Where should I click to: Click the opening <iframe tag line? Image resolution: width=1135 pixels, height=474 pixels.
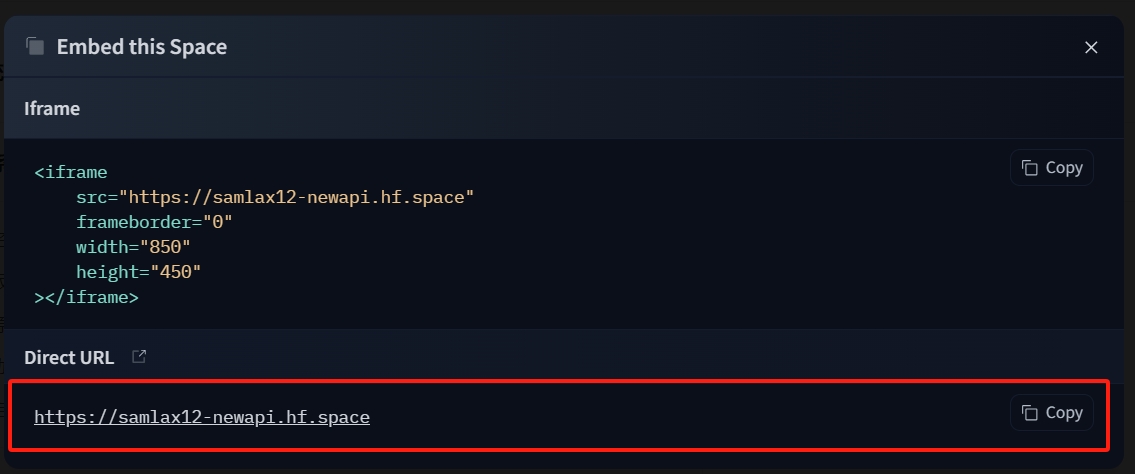click(x=71, y=172)
